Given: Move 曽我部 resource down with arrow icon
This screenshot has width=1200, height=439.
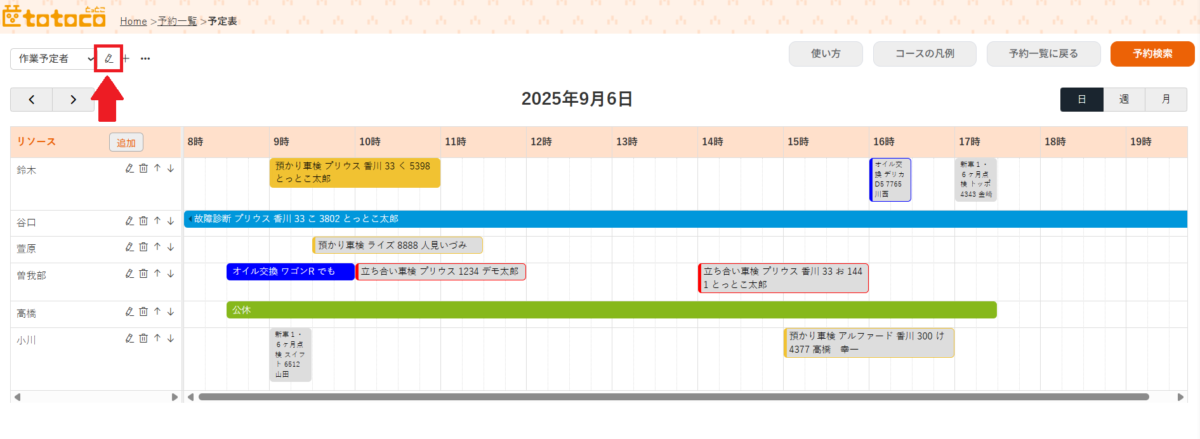Looking at the screenshot, I should (x=171, y=273).
